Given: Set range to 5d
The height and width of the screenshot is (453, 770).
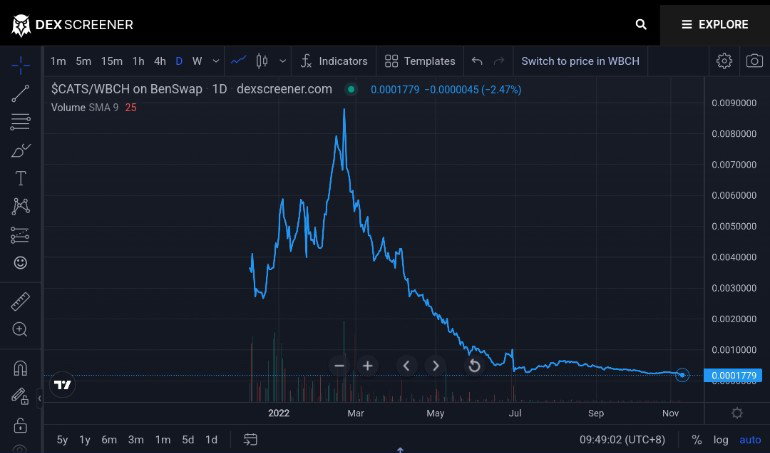Looking at the screenshot, I should click(x=188, y=440).
